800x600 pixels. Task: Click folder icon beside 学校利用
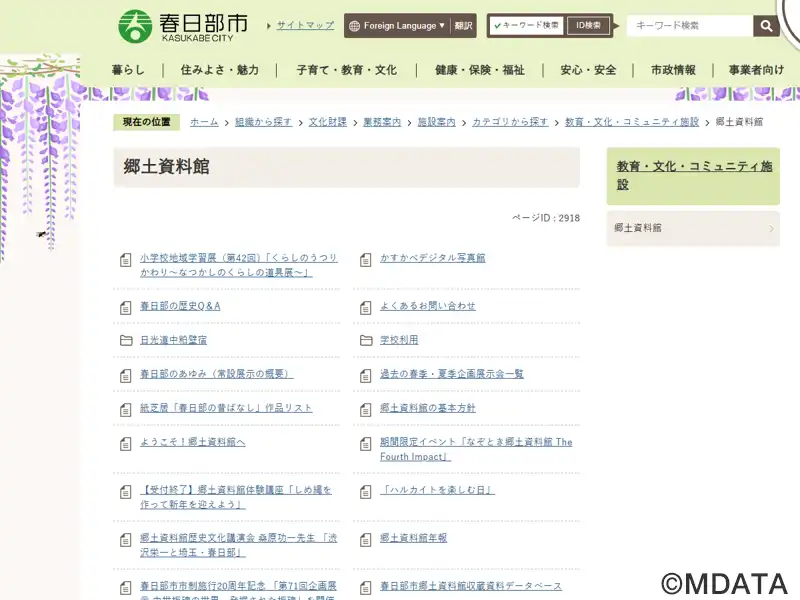pos(366,340)
